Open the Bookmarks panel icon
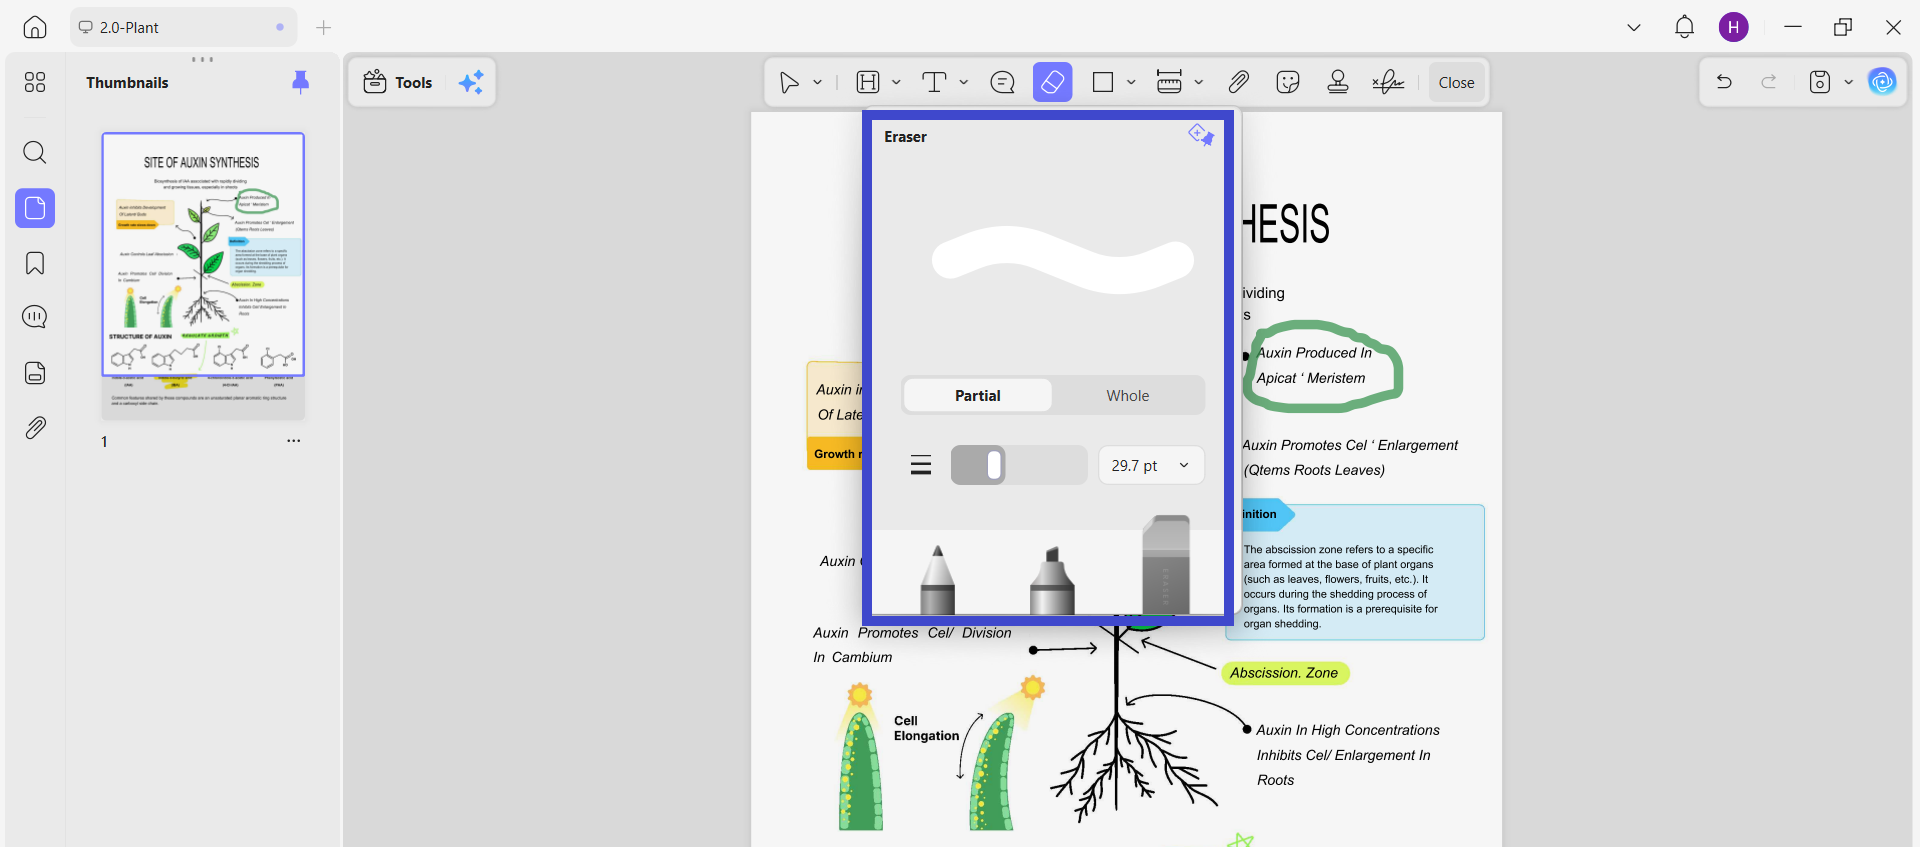Image resolution: width=1920 pixels, height=847 pixels. pyautogui.click(x=35, y=263)
